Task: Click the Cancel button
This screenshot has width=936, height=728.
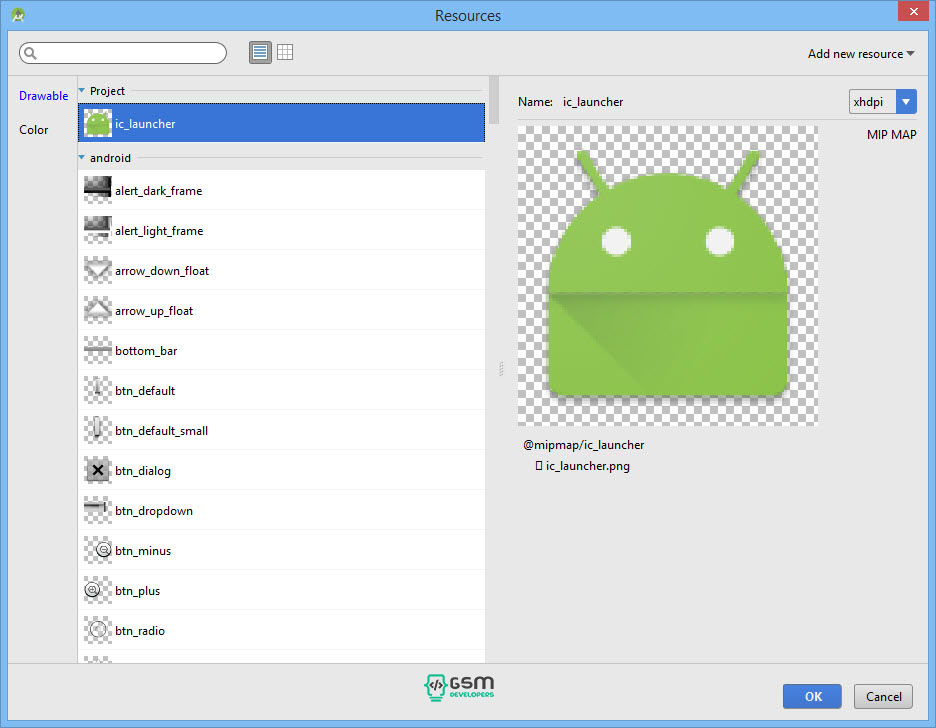Action: (x=883, y=696)
